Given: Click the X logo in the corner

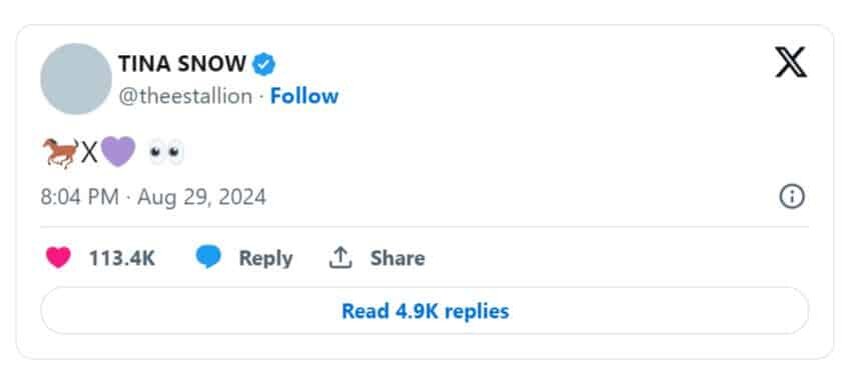Looking at the screenshot, I should coord(791,62).
